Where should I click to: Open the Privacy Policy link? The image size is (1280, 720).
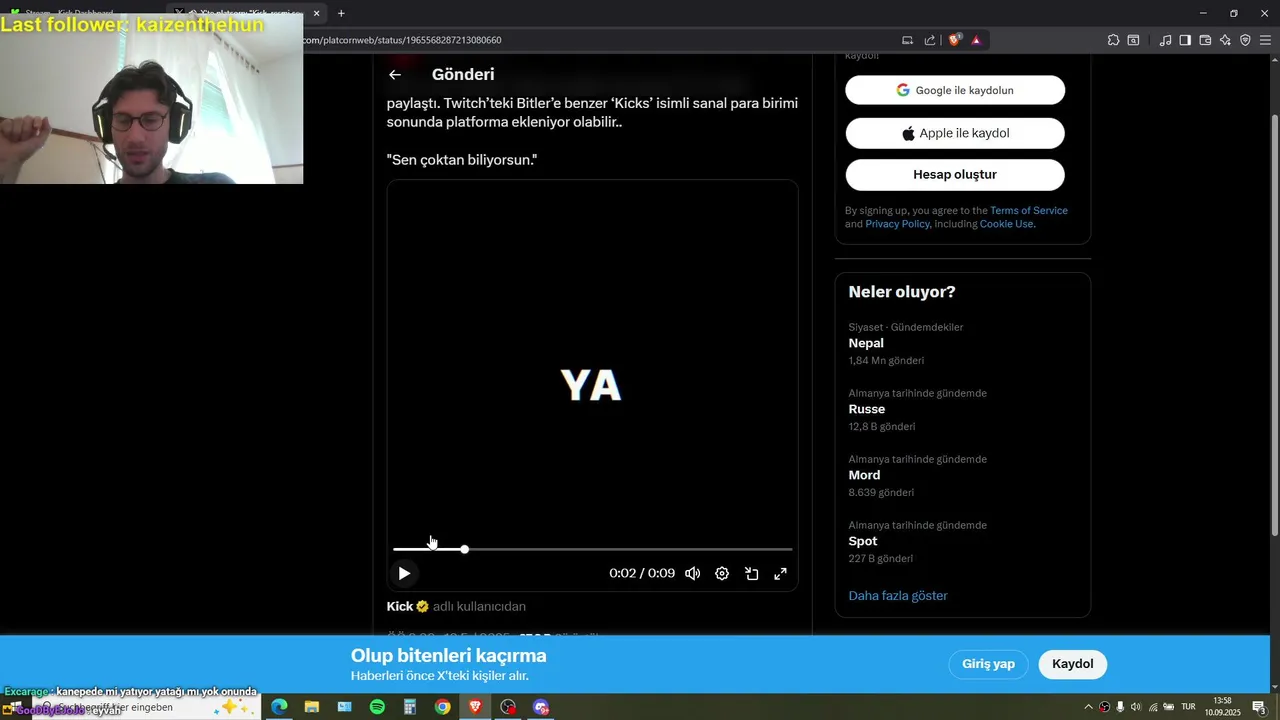(897, 224)
